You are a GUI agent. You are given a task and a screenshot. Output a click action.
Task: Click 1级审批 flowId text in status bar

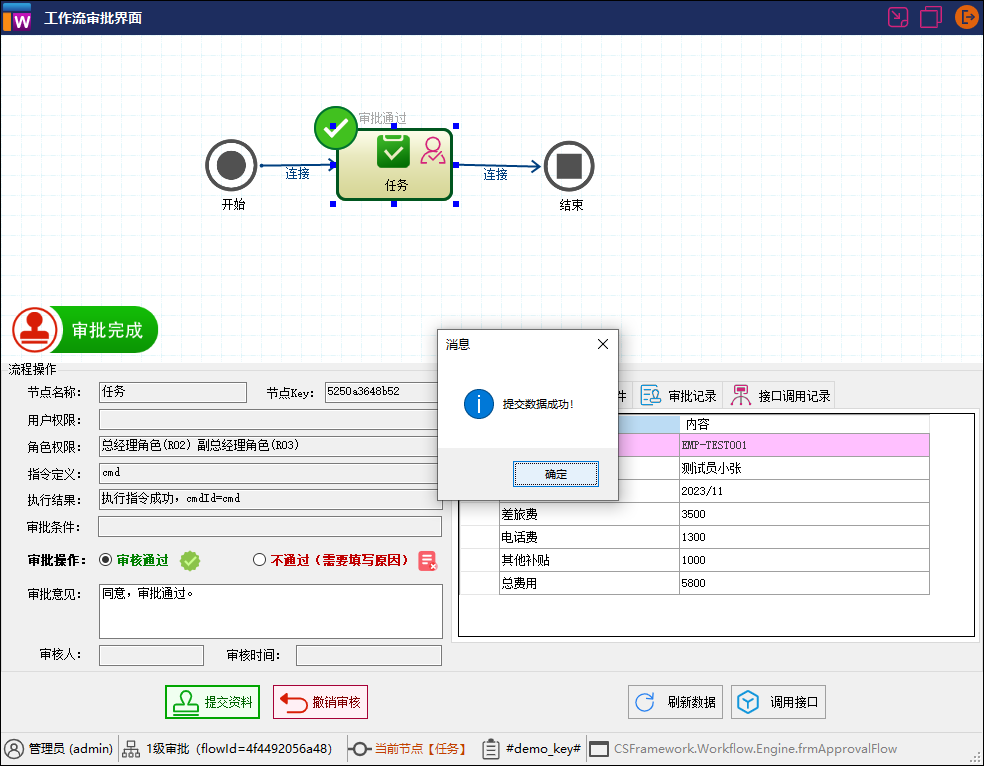(238, 748)
